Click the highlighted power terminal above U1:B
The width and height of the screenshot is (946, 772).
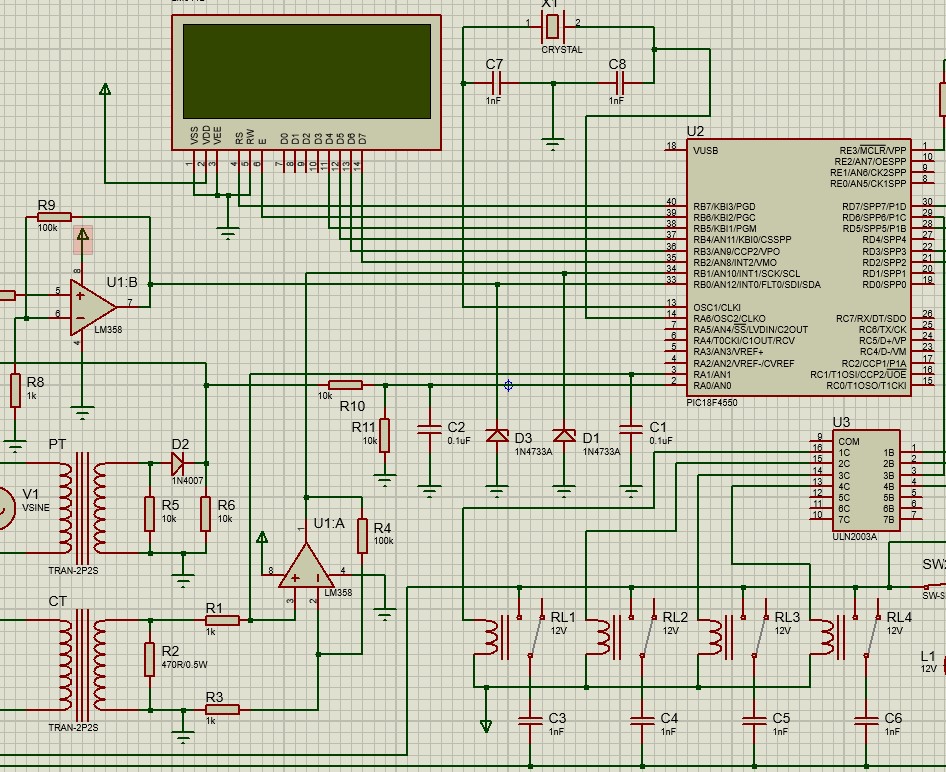click(x=83, y=239)
